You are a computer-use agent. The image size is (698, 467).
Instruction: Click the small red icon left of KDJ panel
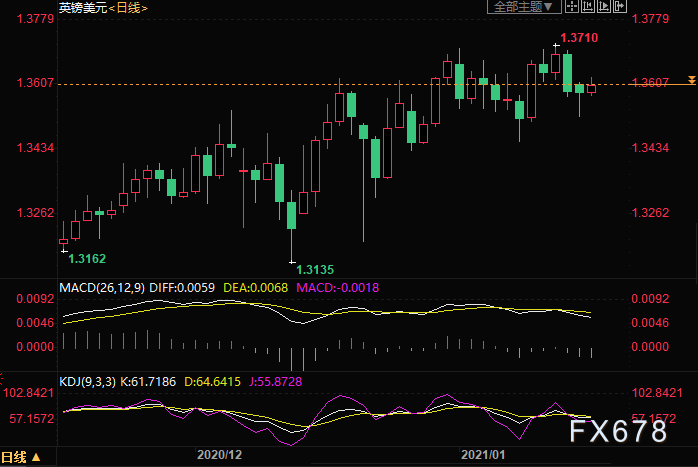pos(3,378)
